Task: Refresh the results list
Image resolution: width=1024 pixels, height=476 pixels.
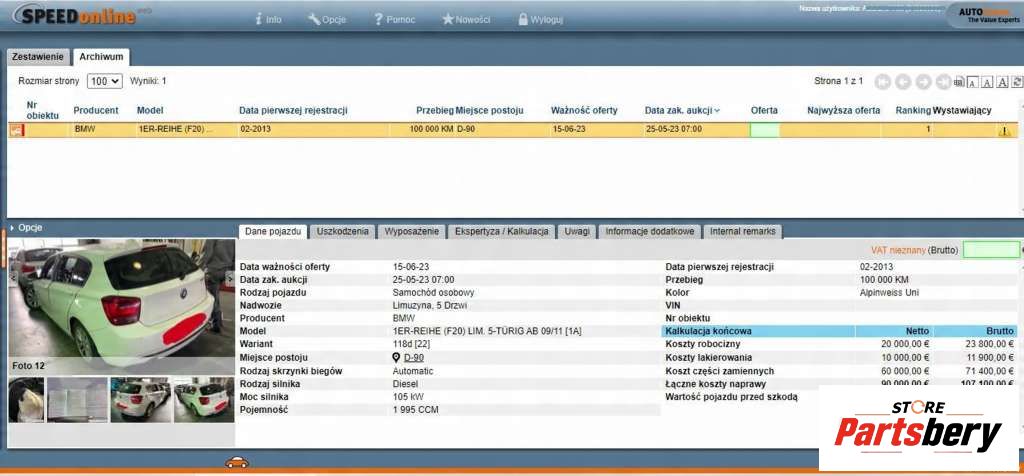Action: [x=1017, y=82]
